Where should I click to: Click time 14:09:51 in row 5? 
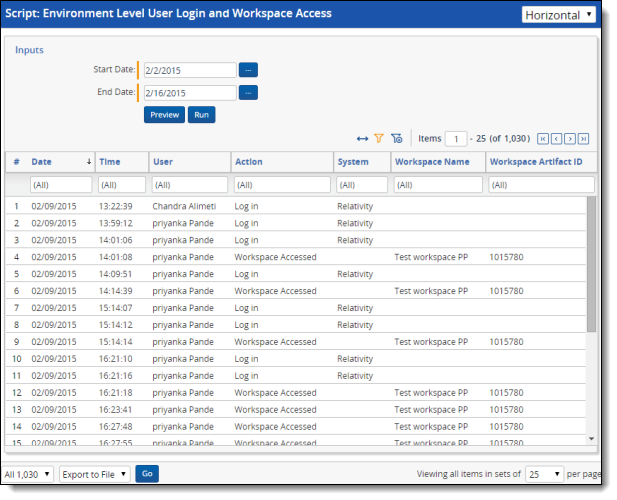[x=115, y=274]
